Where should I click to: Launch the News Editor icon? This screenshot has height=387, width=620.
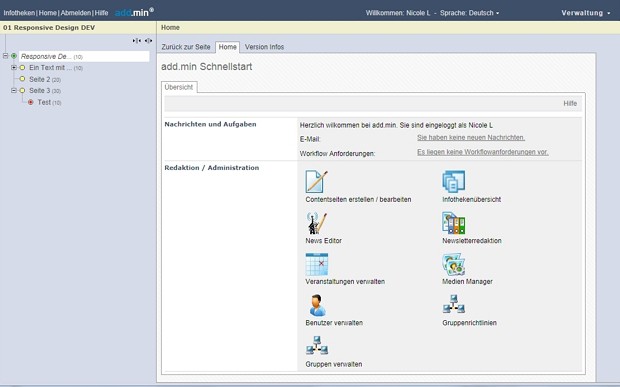click(x=316, y=223)
